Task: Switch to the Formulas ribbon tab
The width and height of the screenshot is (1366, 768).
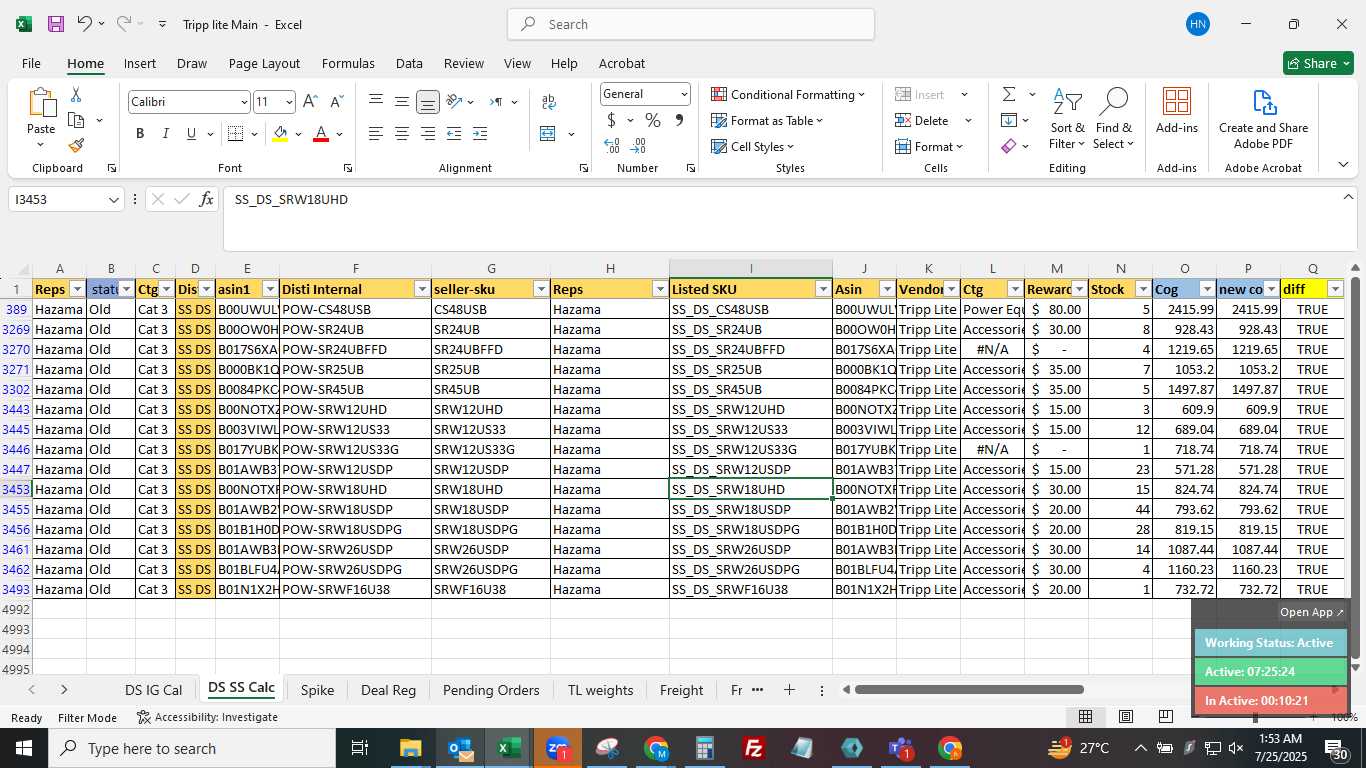Action: (348, 63)
